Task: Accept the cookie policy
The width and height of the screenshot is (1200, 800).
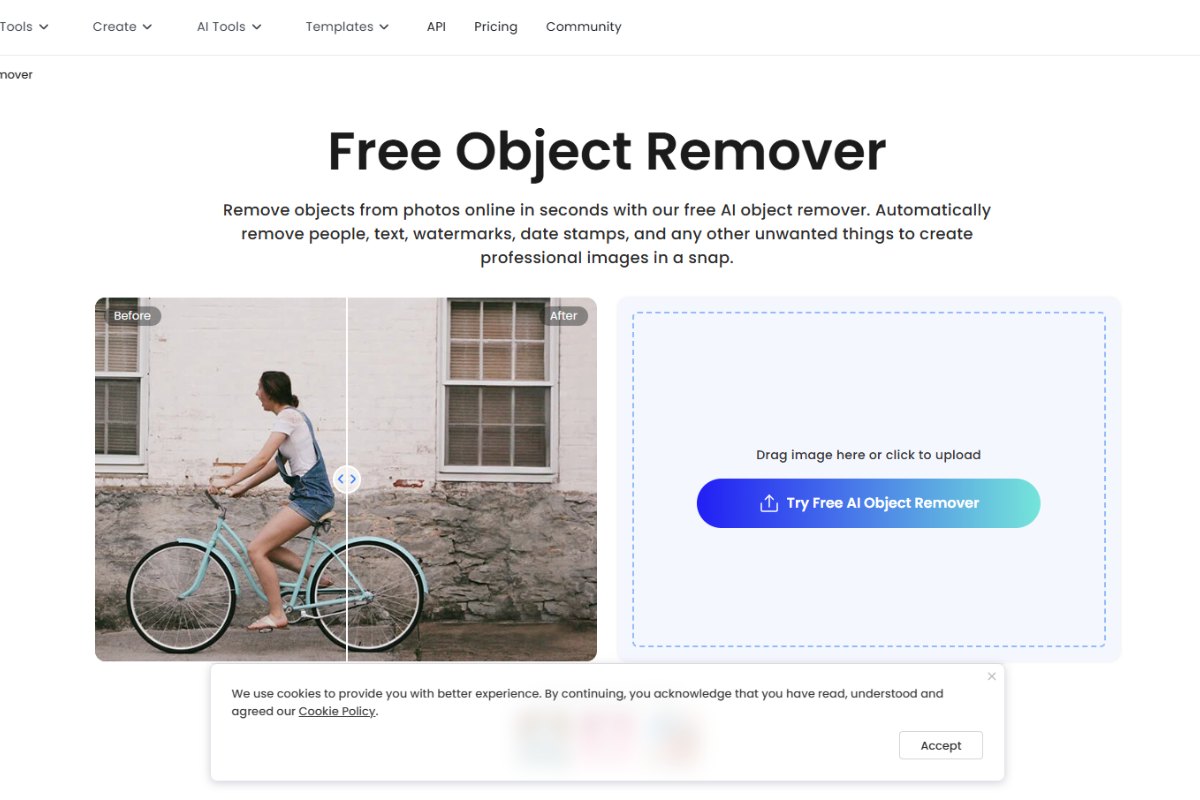Action: [x=941, y=745]
